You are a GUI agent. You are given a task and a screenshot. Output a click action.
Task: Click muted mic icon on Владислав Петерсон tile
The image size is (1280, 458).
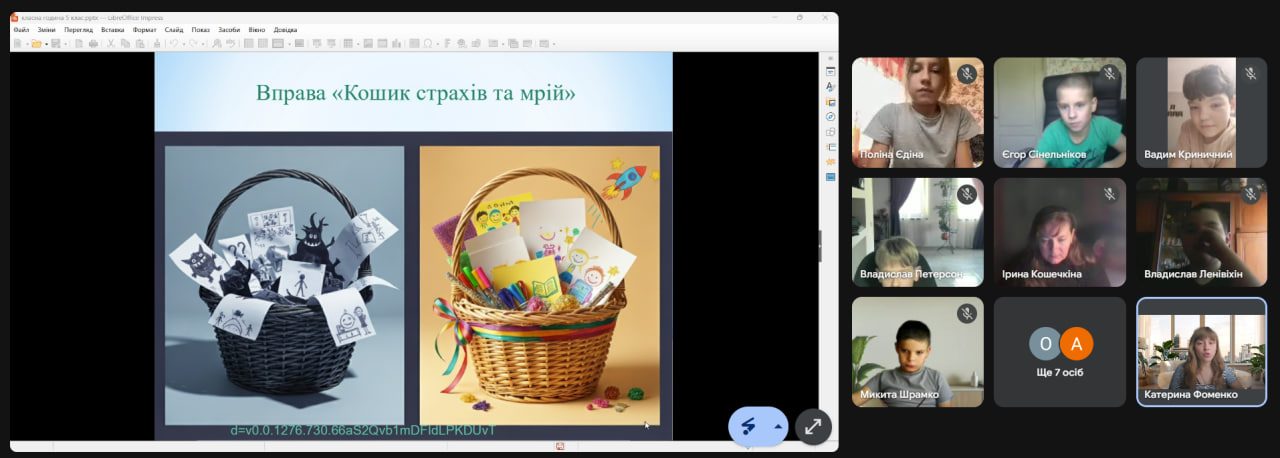point(966,194)
